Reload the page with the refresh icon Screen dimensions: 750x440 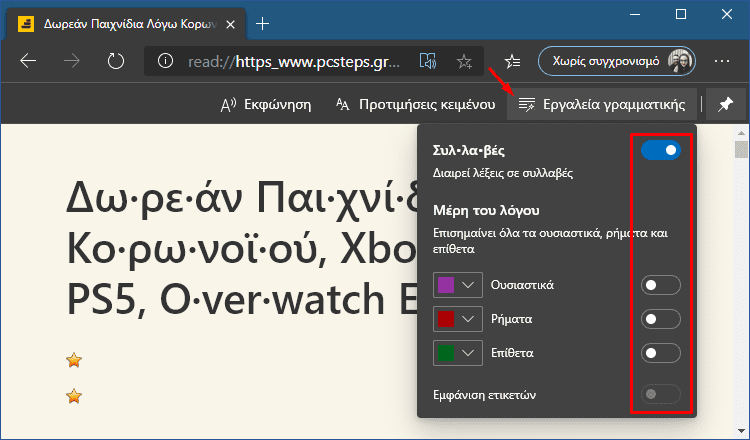click(x=116, y=61)
